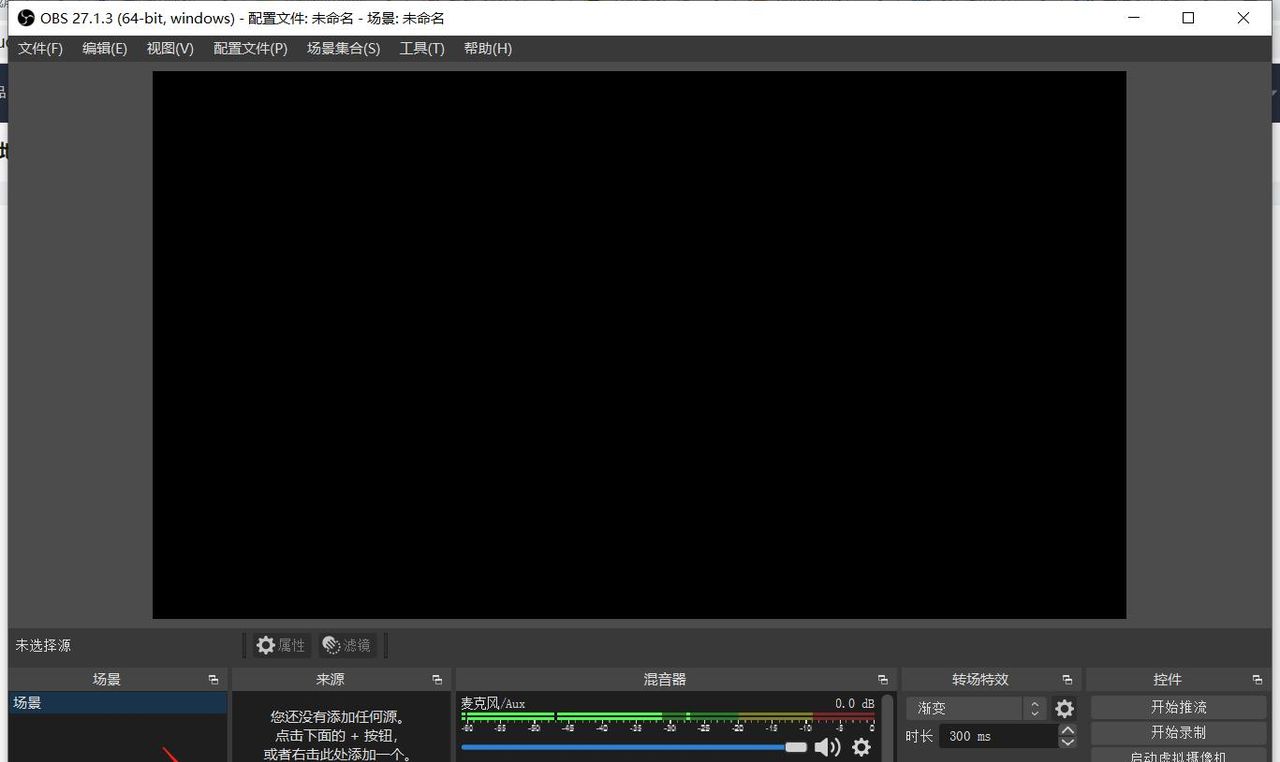Click the OBS logo in the title bar
This screenshot has width=1280, height=762.
26,18
